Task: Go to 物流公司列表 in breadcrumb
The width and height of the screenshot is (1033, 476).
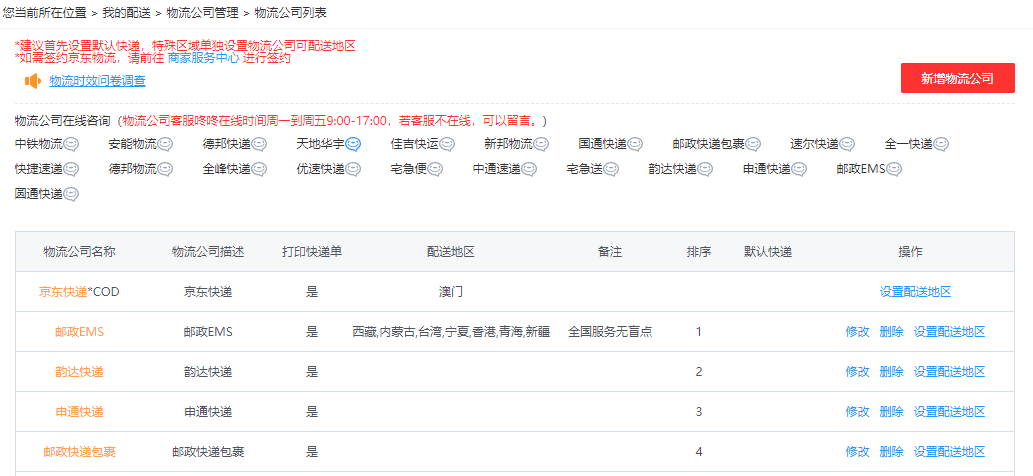Action: coord(290,13)
